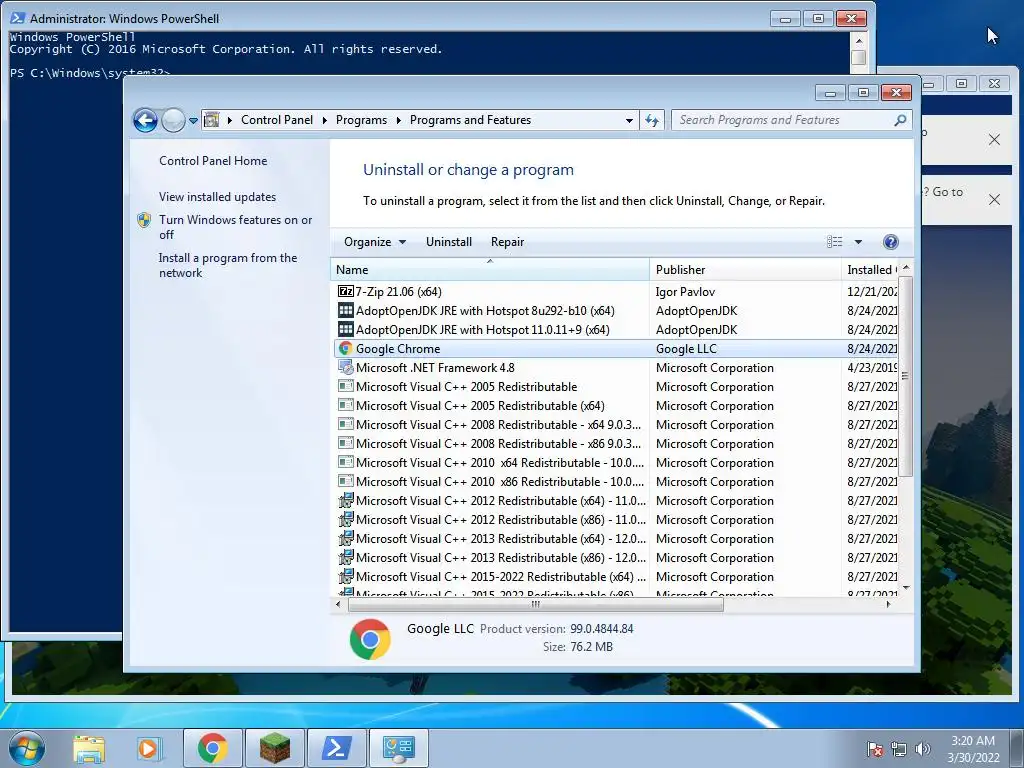Image resolution: width=1024 pixels, height=768 pixels.
Task: Open Help with the question mark icon
Action: point(890,242)
